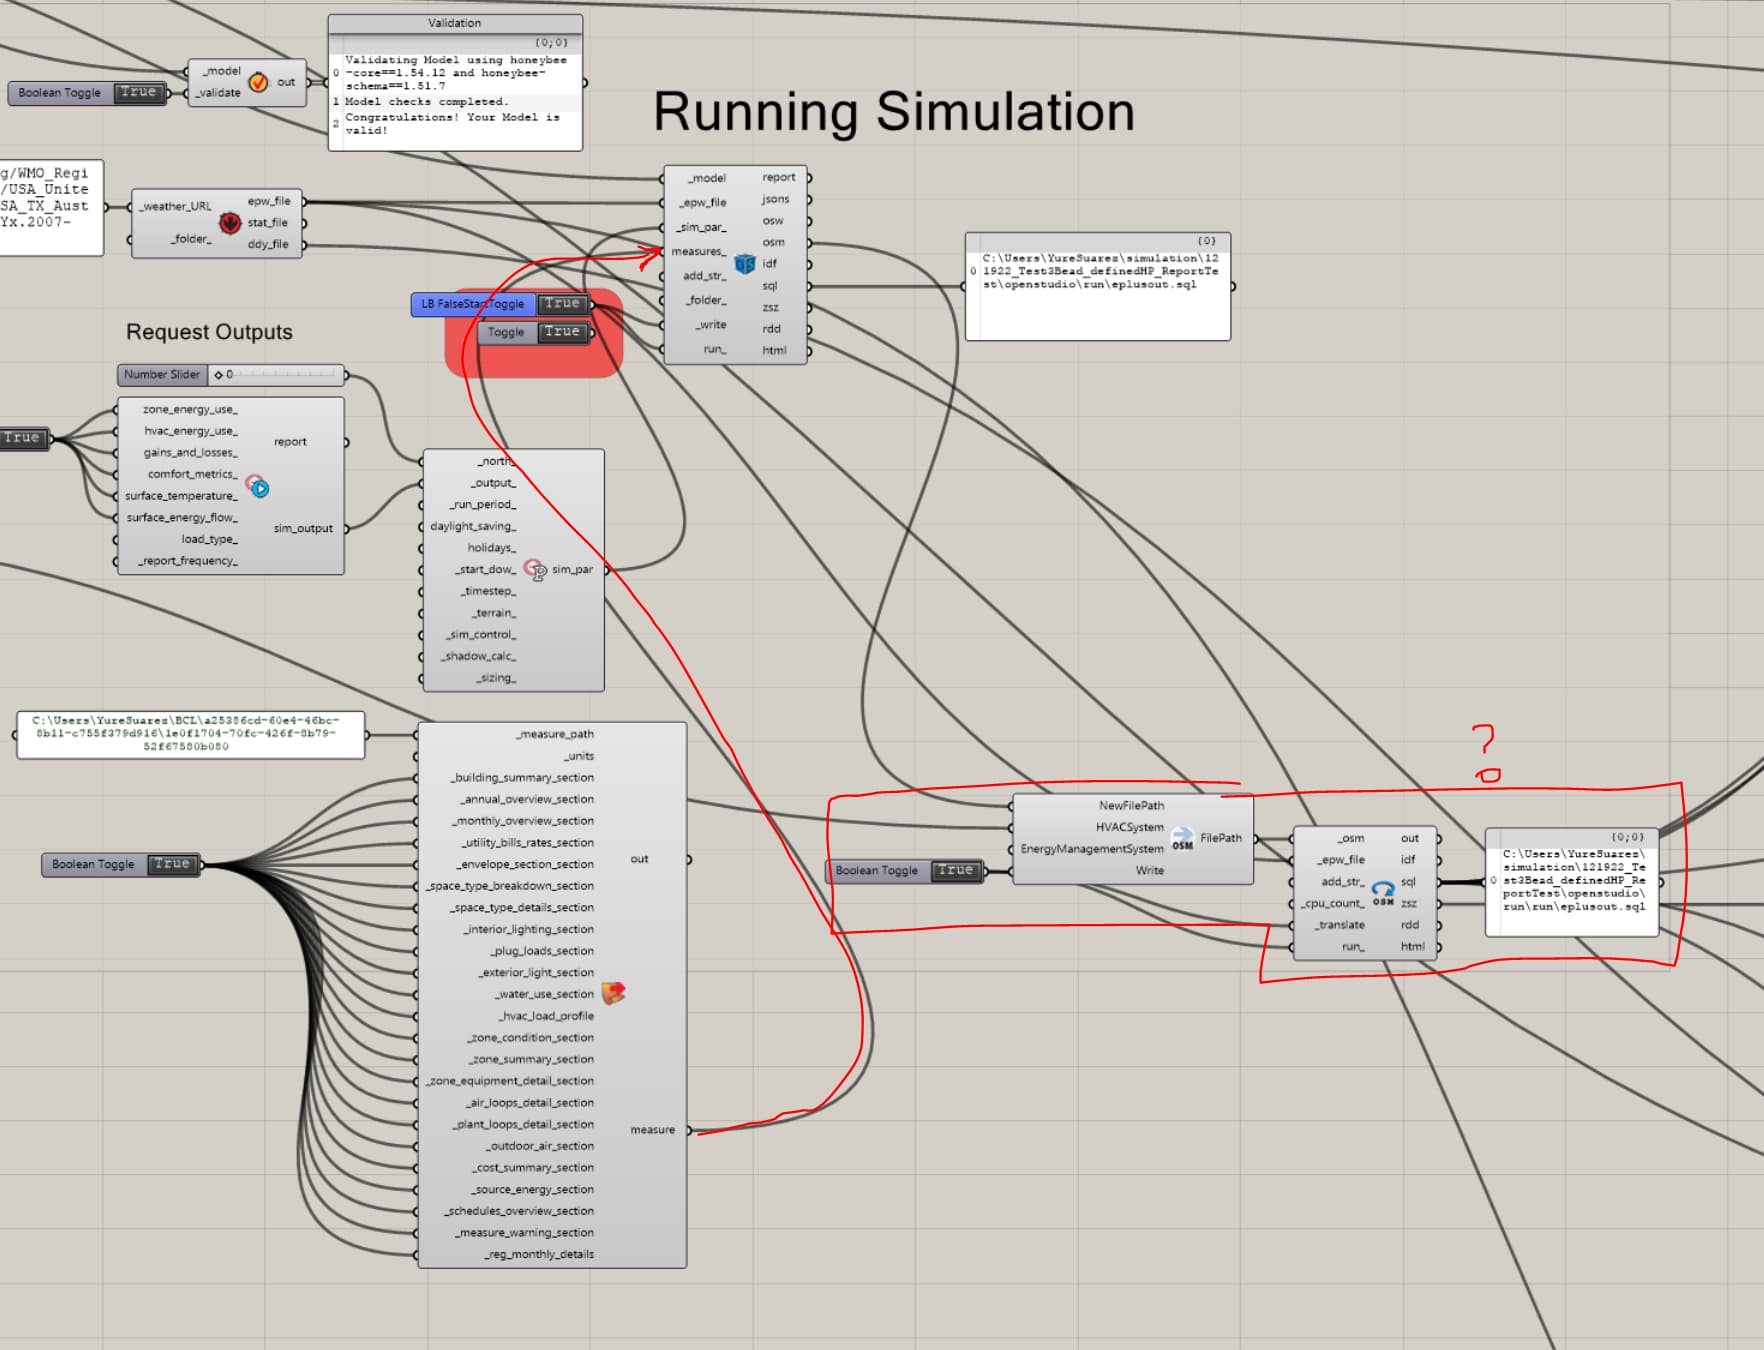Click the Validate Model checkmark icon
1764x1350 pixels.
[x=258, y=82]
